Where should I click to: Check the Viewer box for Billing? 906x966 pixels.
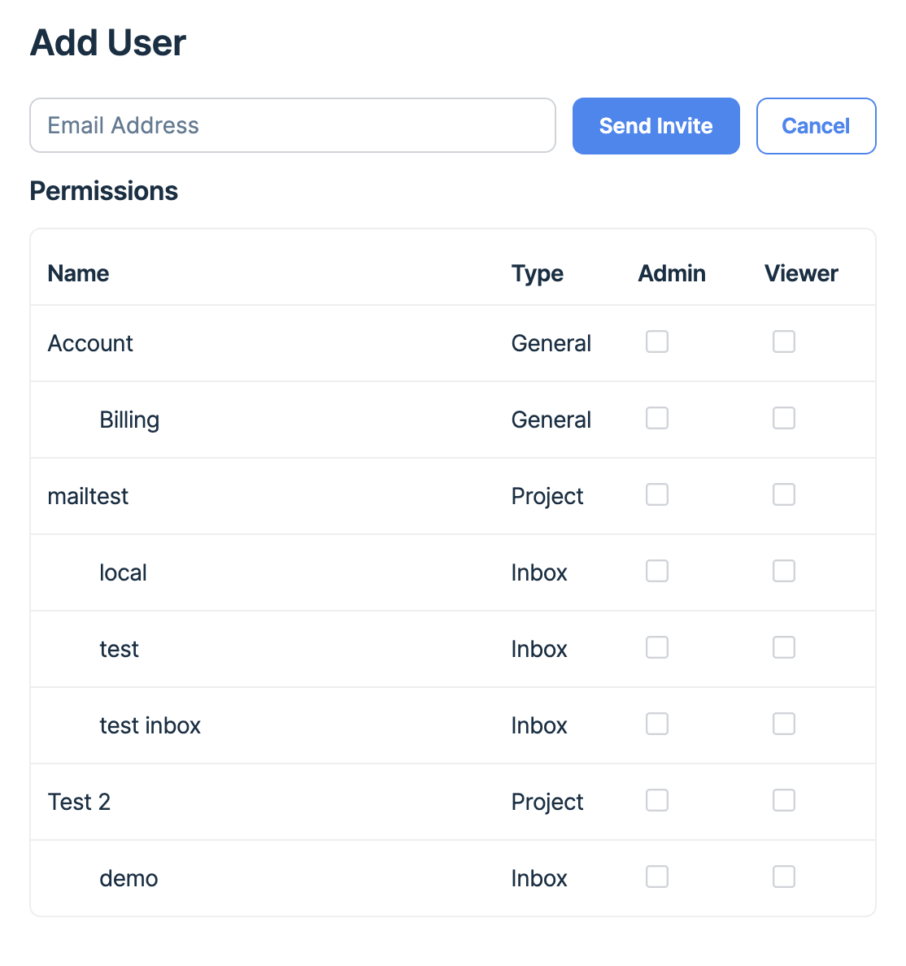[x=784, y=418]
